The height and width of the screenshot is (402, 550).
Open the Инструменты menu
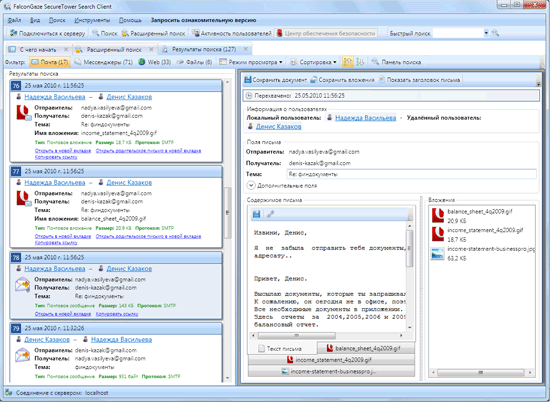(x=92, y=20)
